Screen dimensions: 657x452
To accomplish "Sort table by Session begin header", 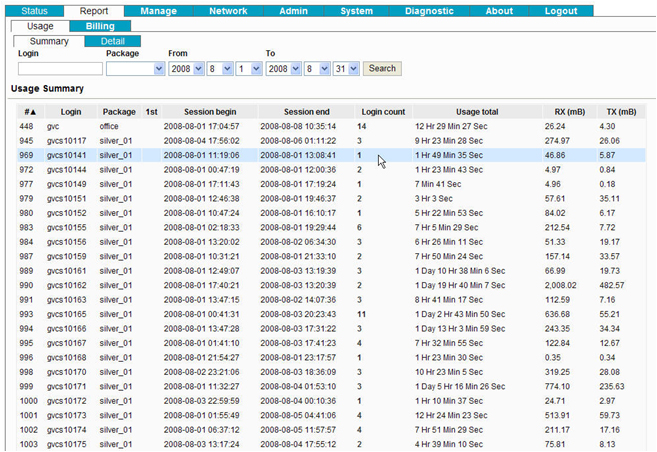I will point(211,112).
